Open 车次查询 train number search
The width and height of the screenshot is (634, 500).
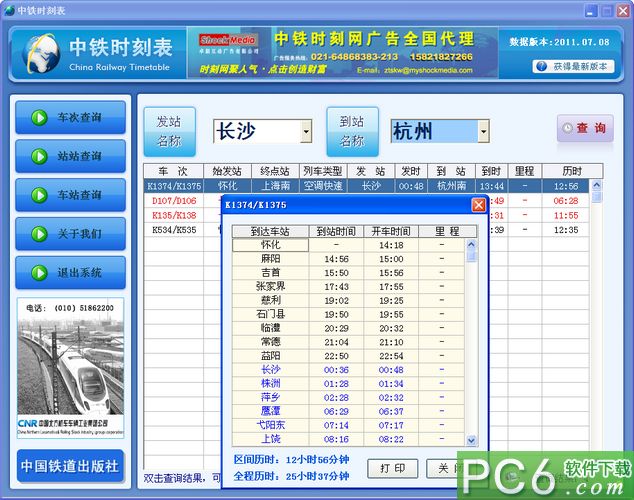point(70,117)
